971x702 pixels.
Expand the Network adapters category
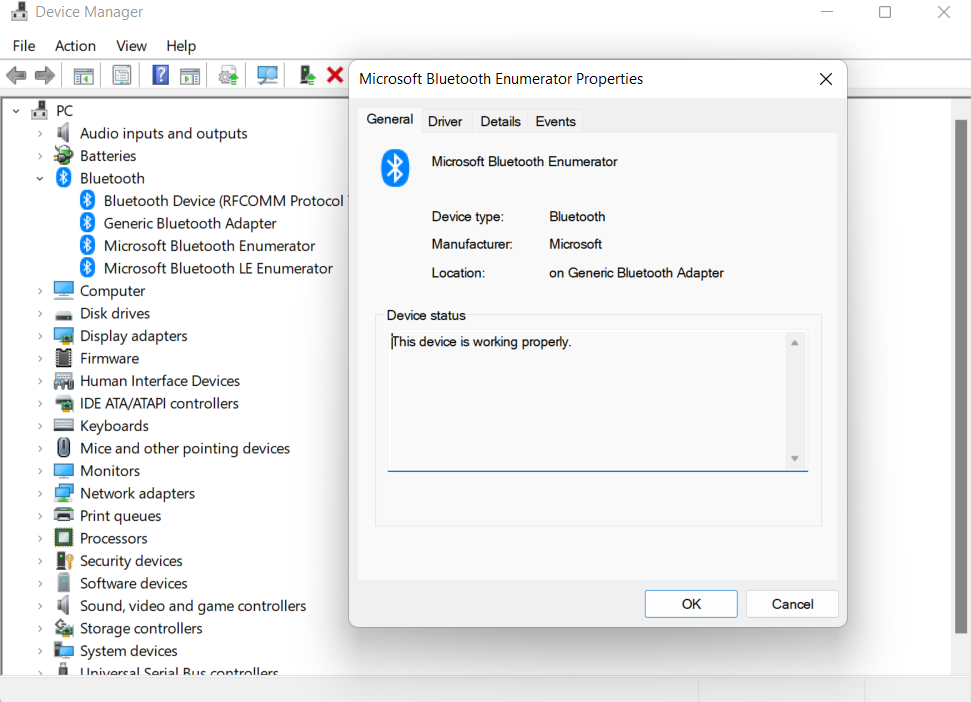pos(40,493)
